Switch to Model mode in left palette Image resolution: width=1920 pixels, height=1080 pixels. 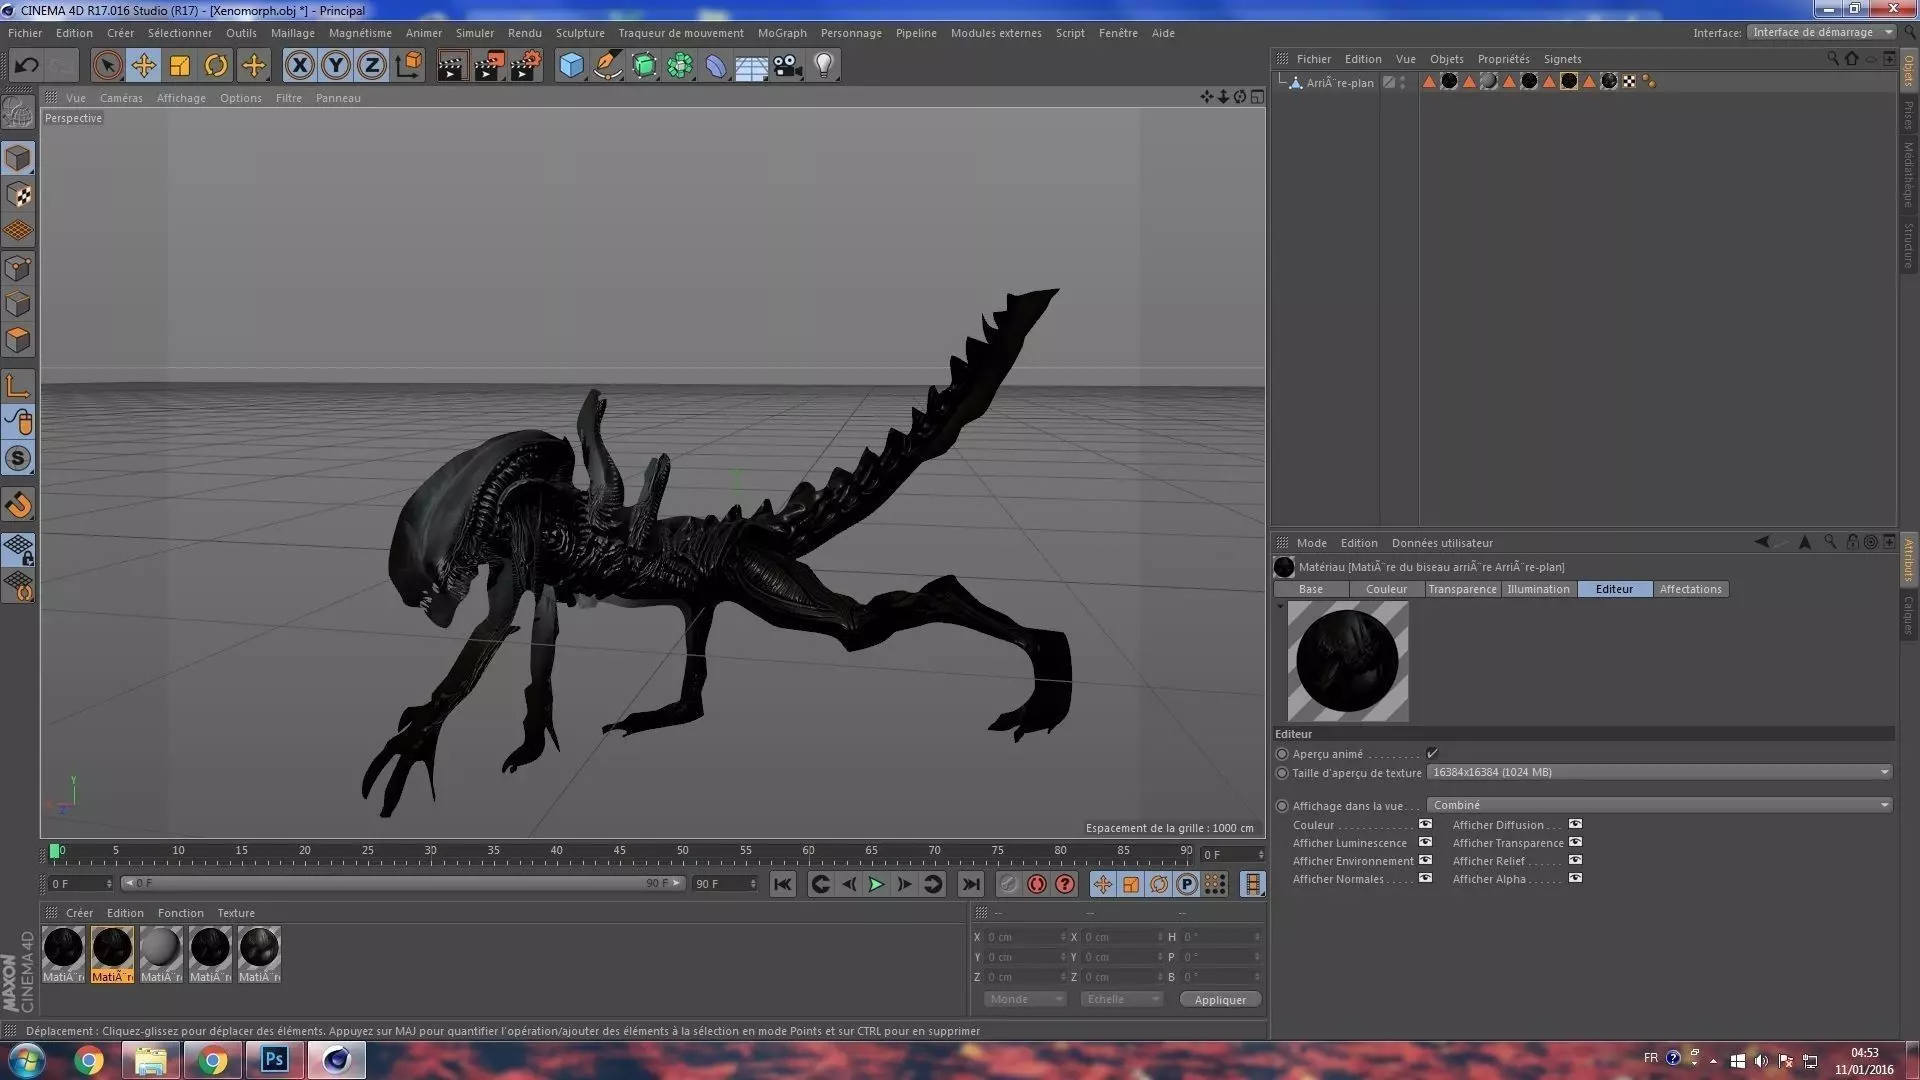[18, 158]
